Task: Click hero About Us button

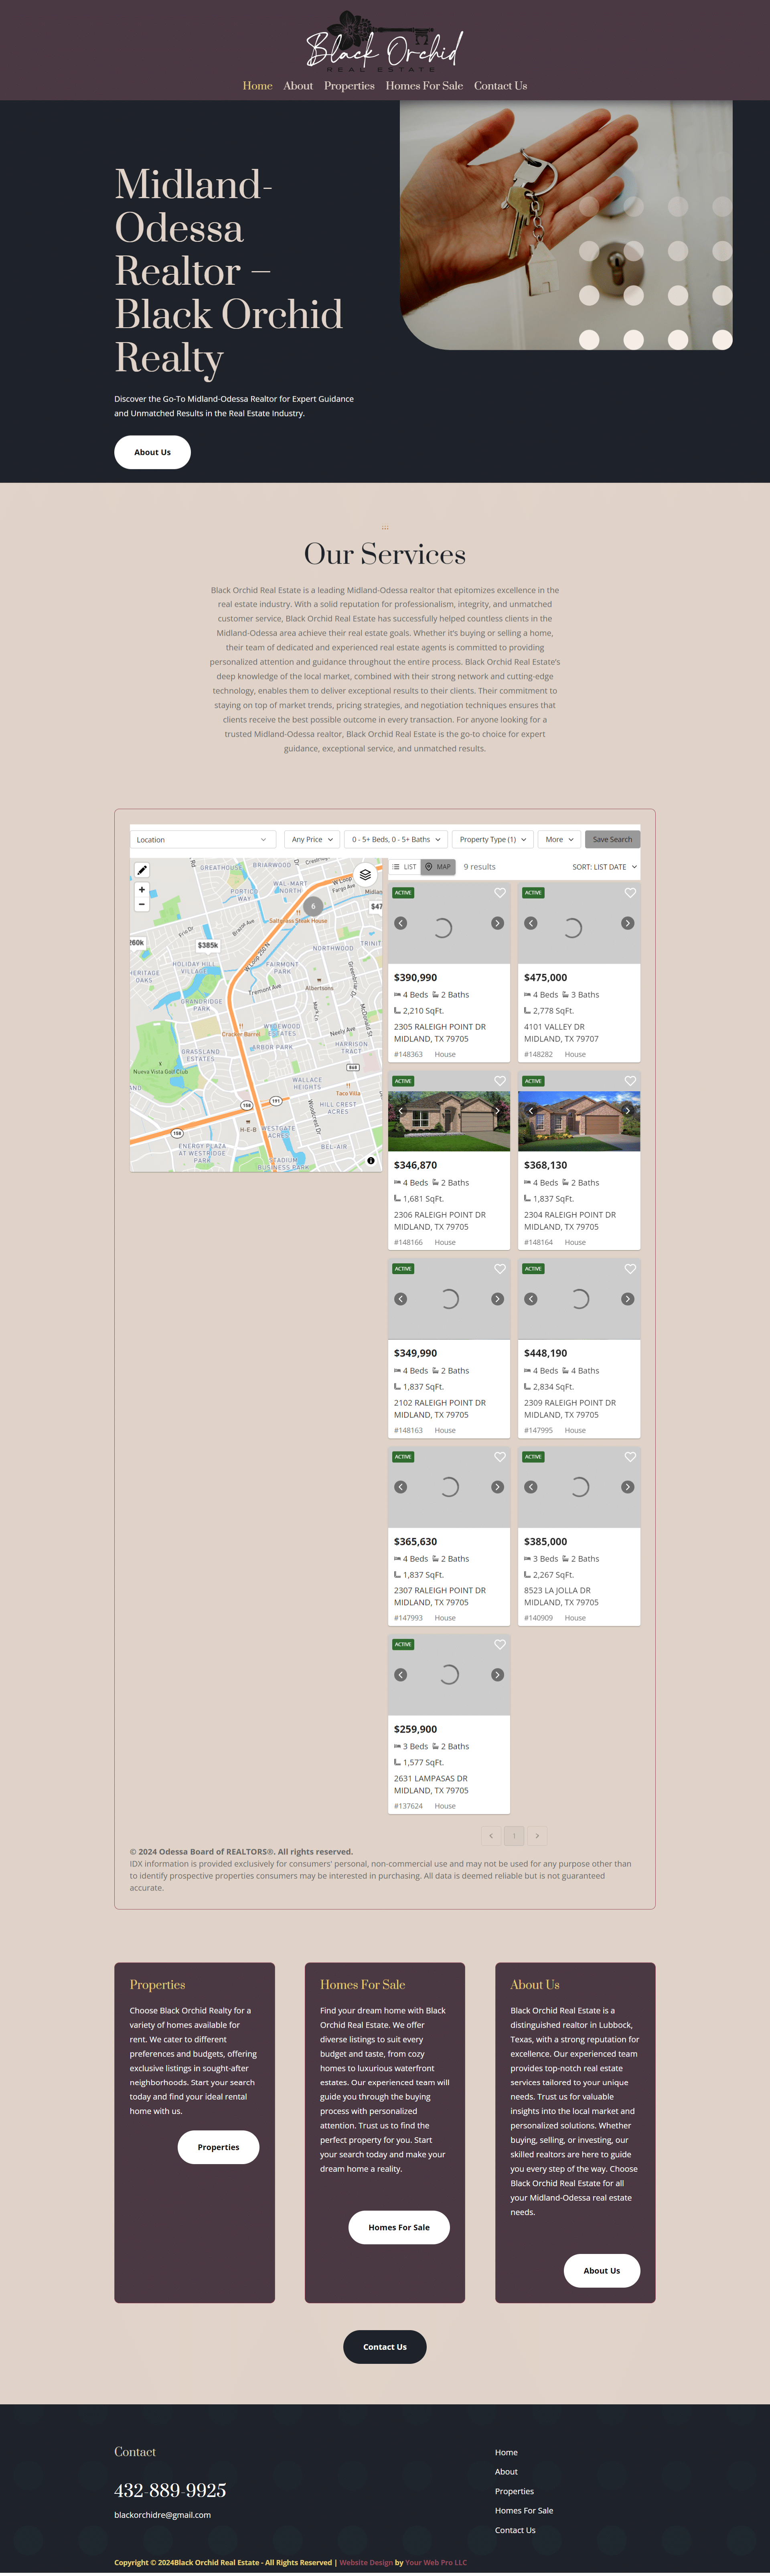Action: pos(152,452)
